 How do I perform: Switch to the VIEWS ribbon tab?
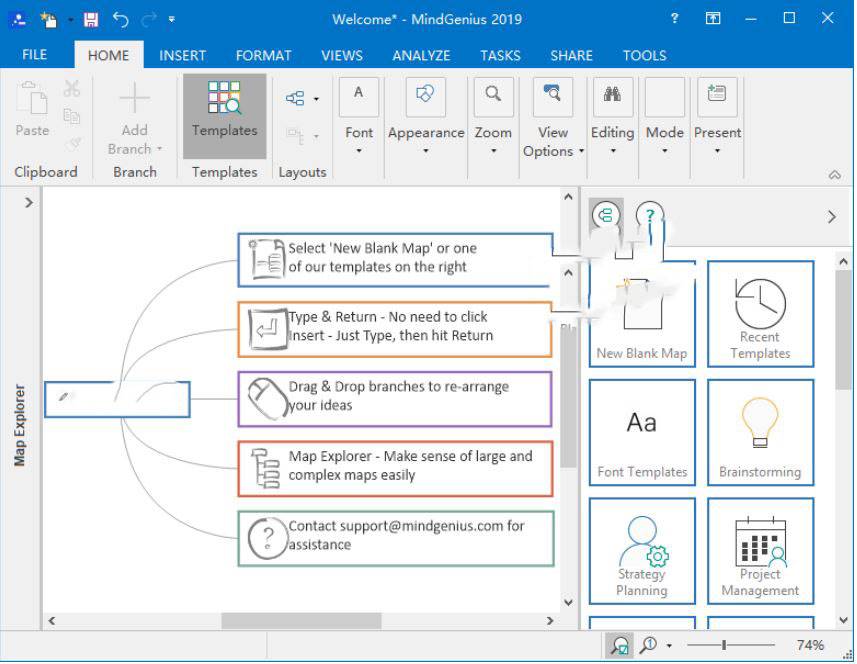[342, 55]
